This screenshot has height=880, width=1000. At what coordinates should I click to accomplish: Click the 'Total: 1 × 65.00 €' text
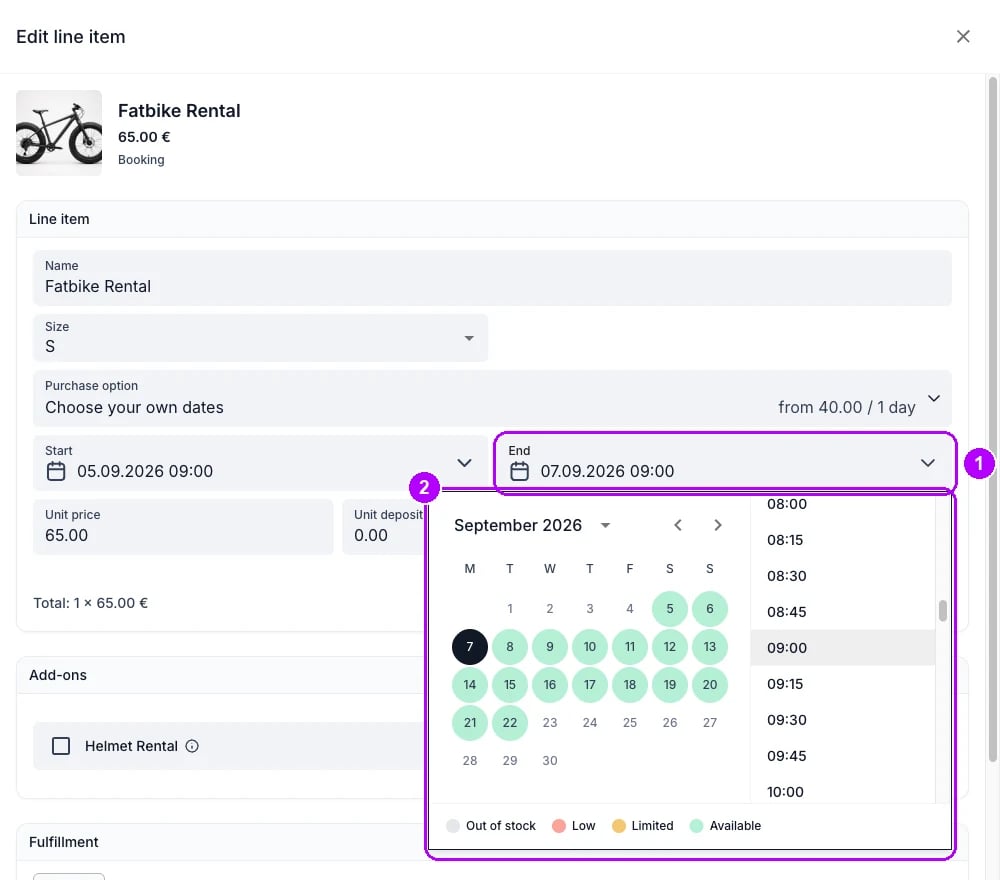point(91,603)
